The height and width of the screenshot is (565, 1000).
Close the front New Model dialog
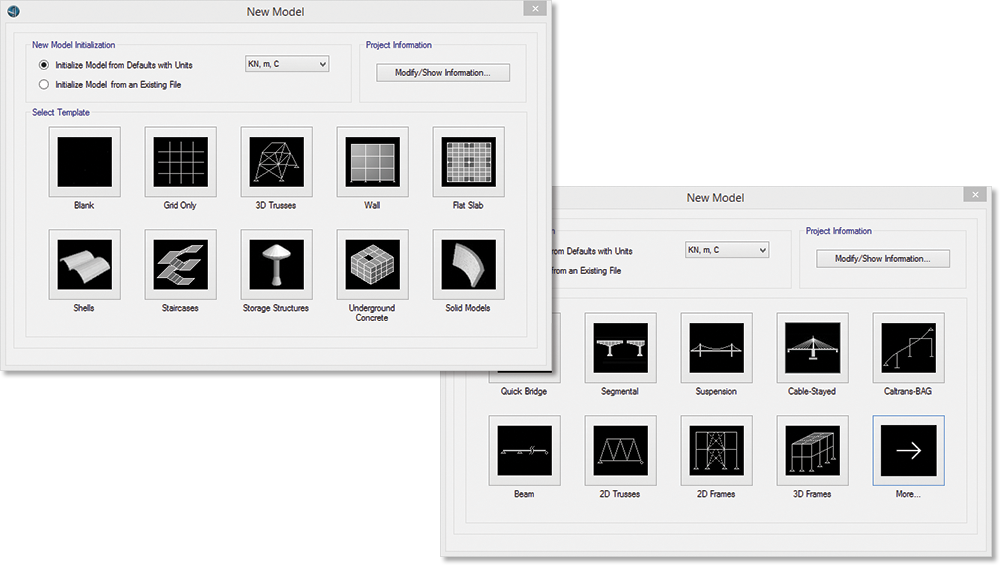(x=975, y=195)
